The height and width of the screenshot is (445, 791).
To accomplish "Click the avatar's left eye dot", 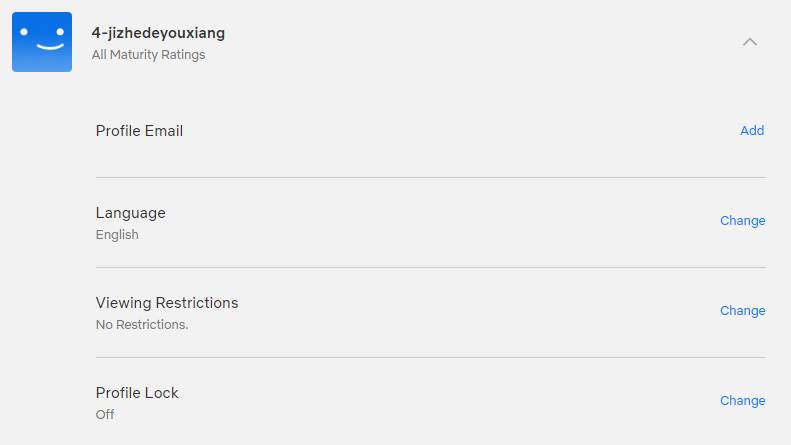I will point(24,32).
